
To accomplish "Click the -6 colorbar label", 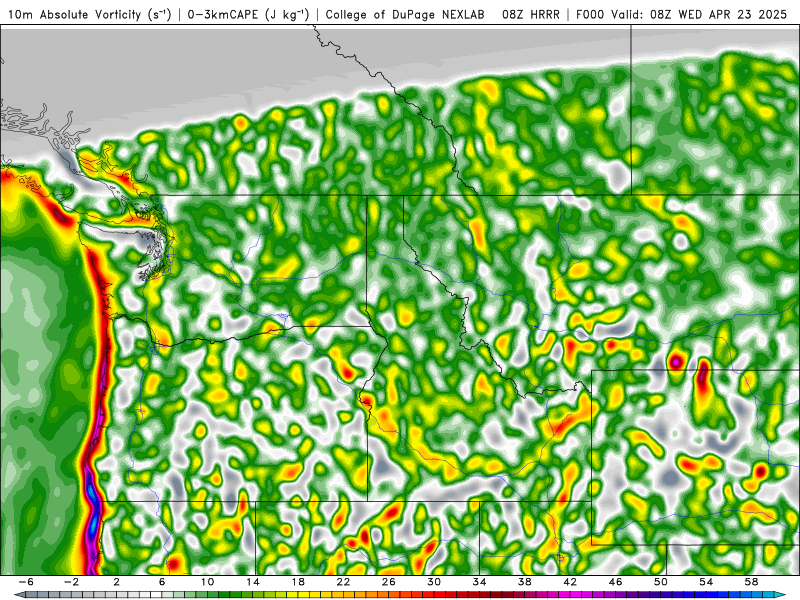I will click(x=26, y=582).
